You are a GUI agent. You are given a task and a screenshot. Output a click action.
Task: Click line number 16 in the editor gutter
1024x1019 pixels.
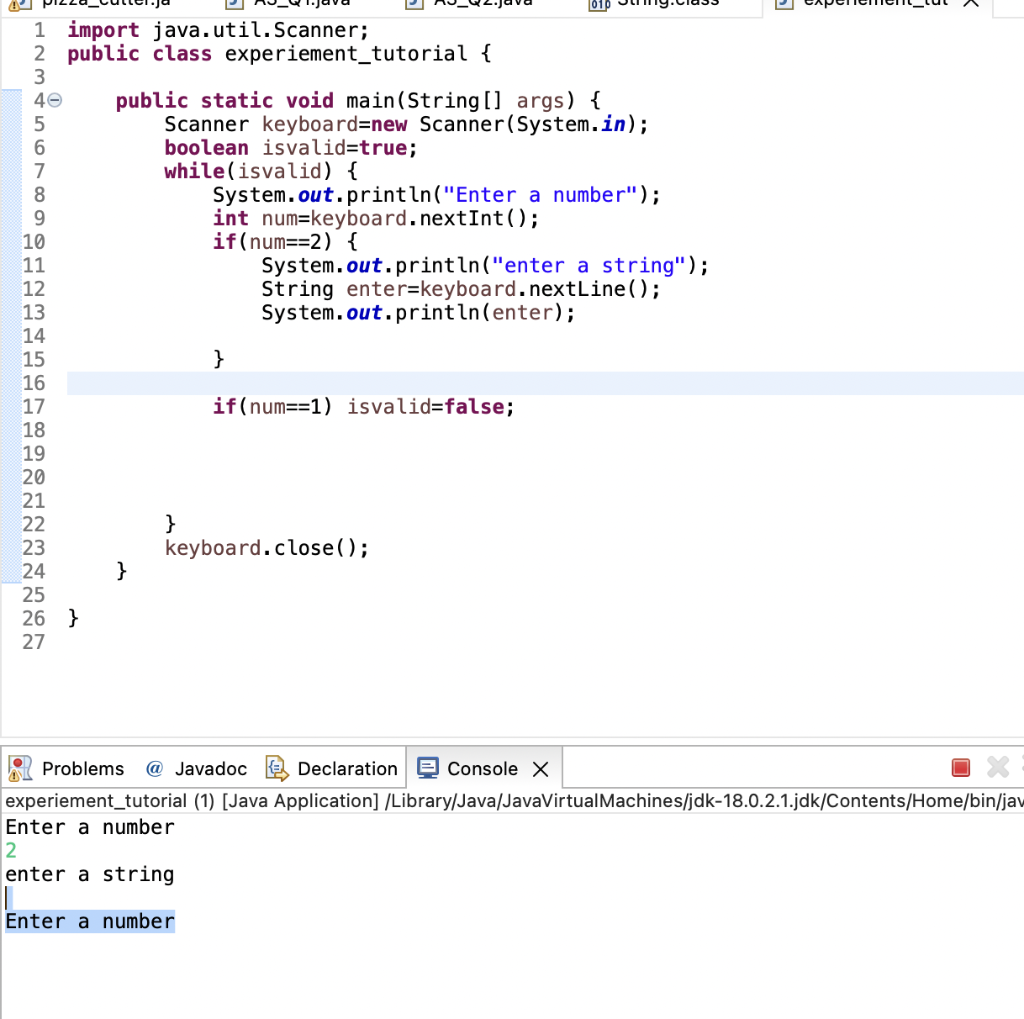pos(34,383)
